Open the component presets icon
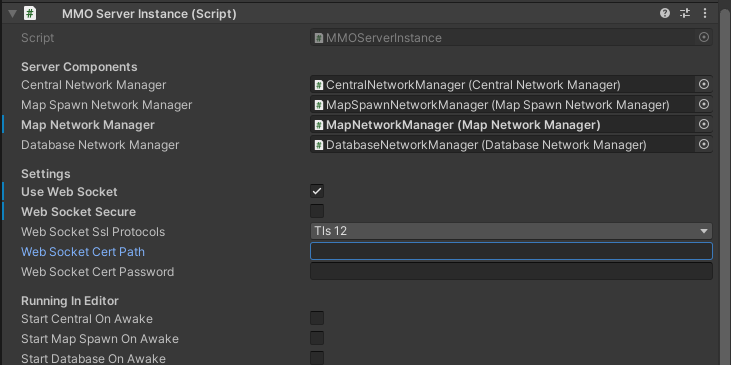Screen dimensions: 731x365 point(685,14)
